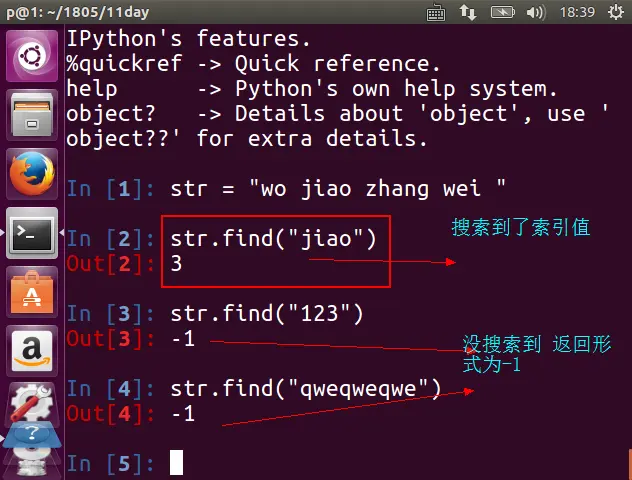Viewport: 632px width, 480px height.
Task: Open the power session gear menu
Action: (615, 12)
